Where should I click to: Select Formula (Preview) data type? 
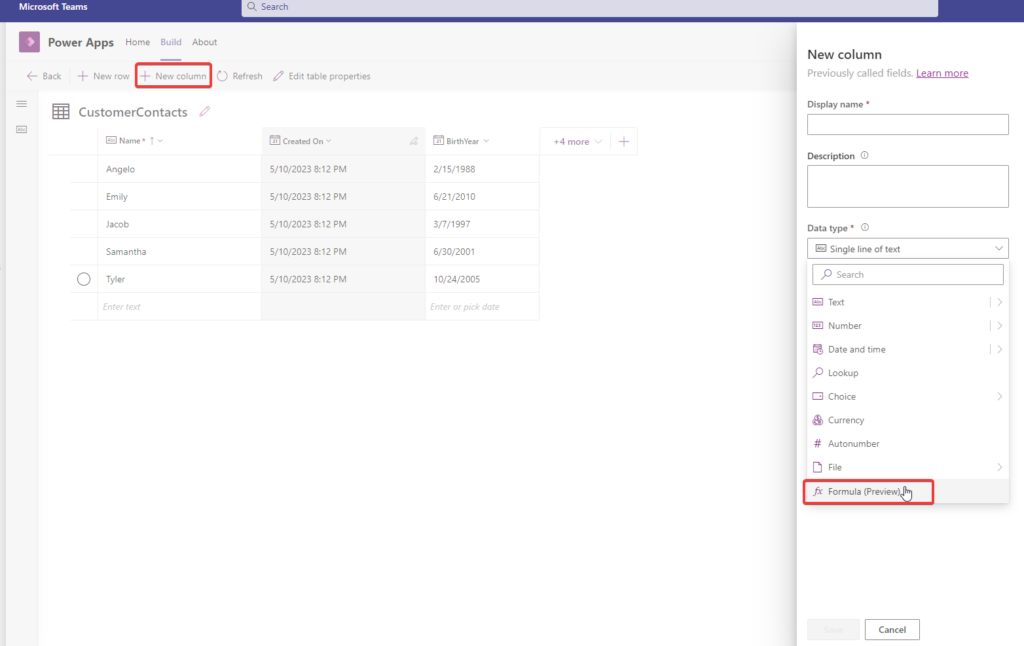coord(908,491)
